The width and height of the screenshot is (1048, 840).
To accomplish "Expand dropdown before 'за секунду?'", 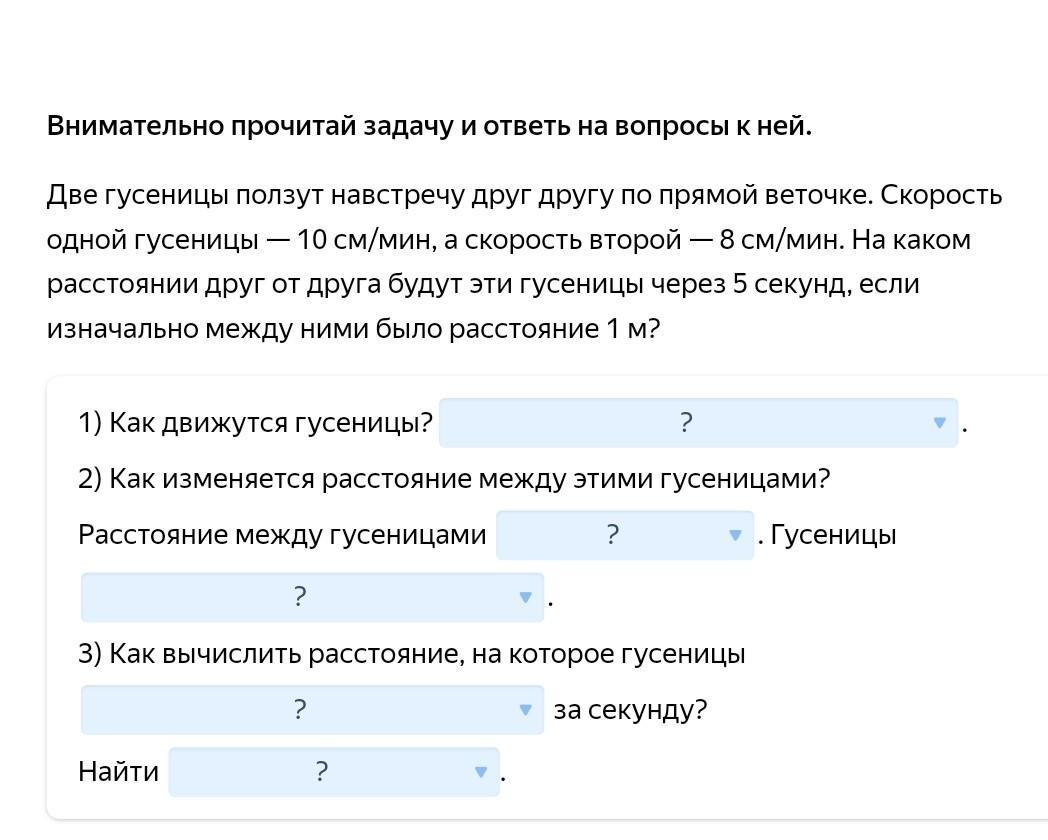I will 312,710.
